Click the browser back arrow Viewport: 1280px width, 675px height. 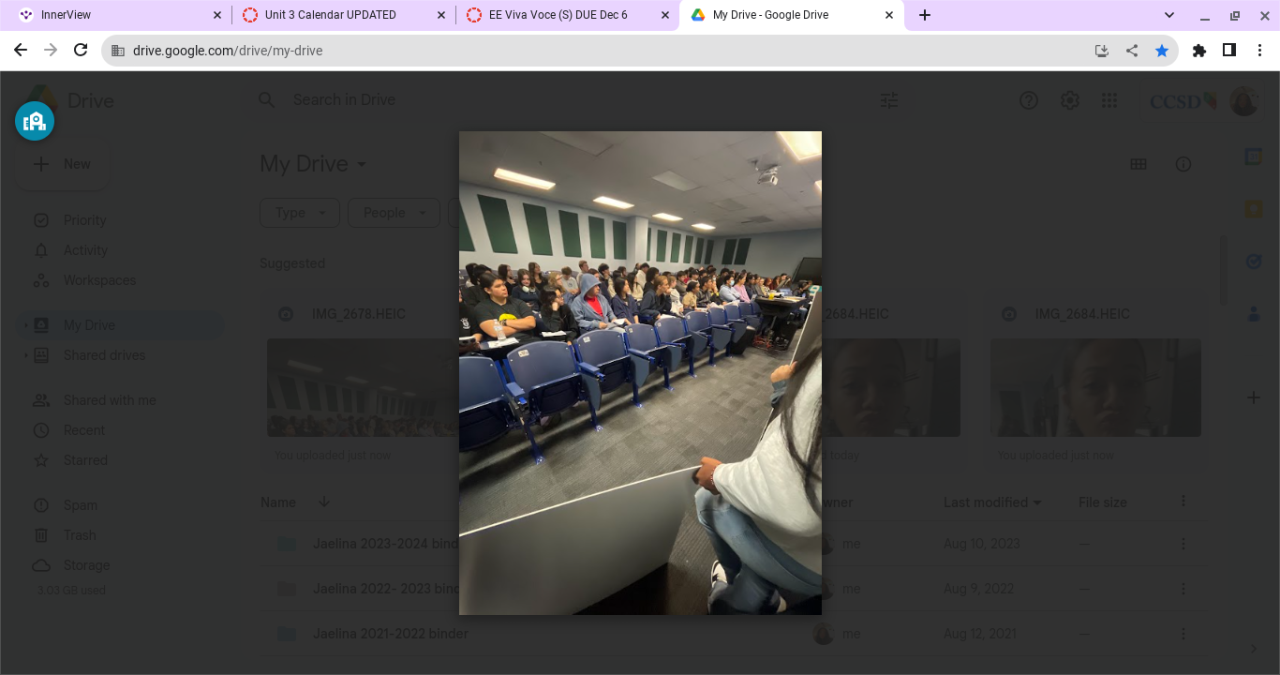(20, 50)
